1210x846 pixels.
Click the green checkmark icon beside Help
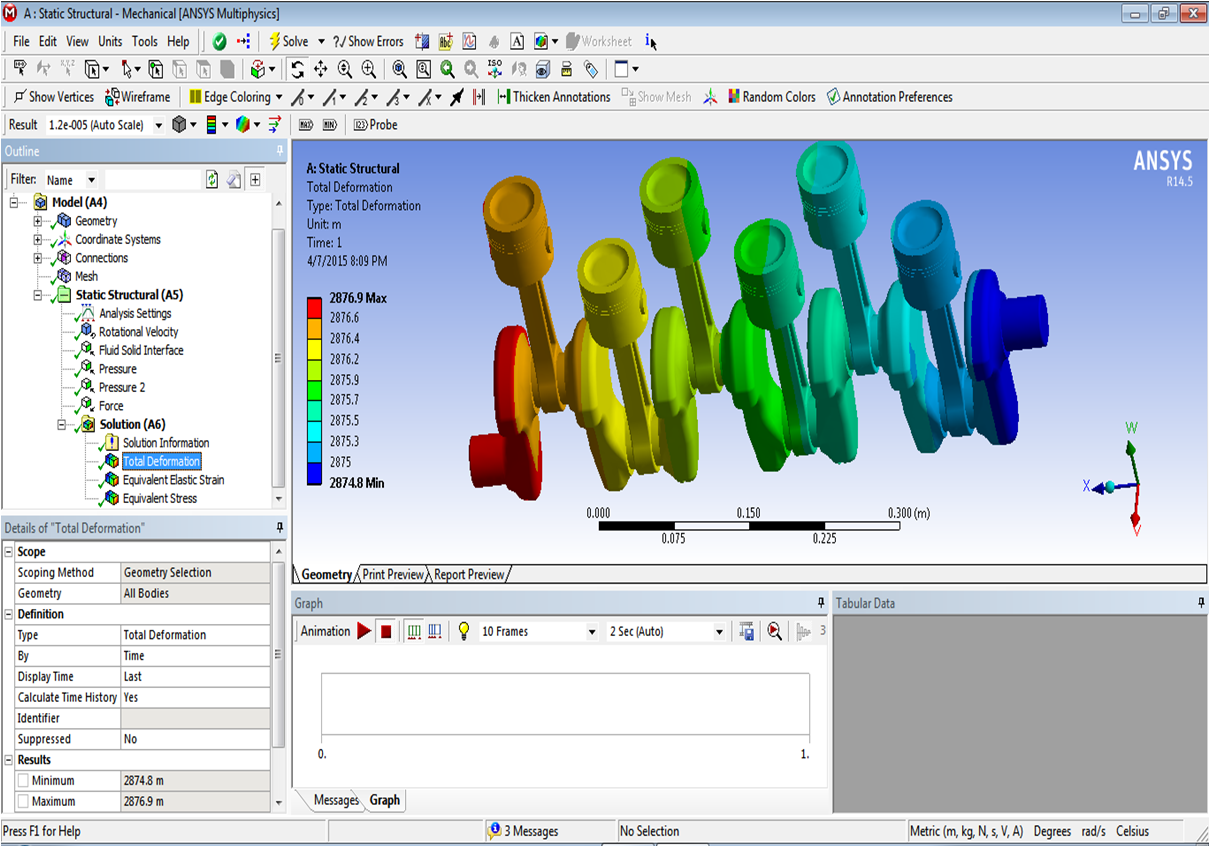[220, 42]
